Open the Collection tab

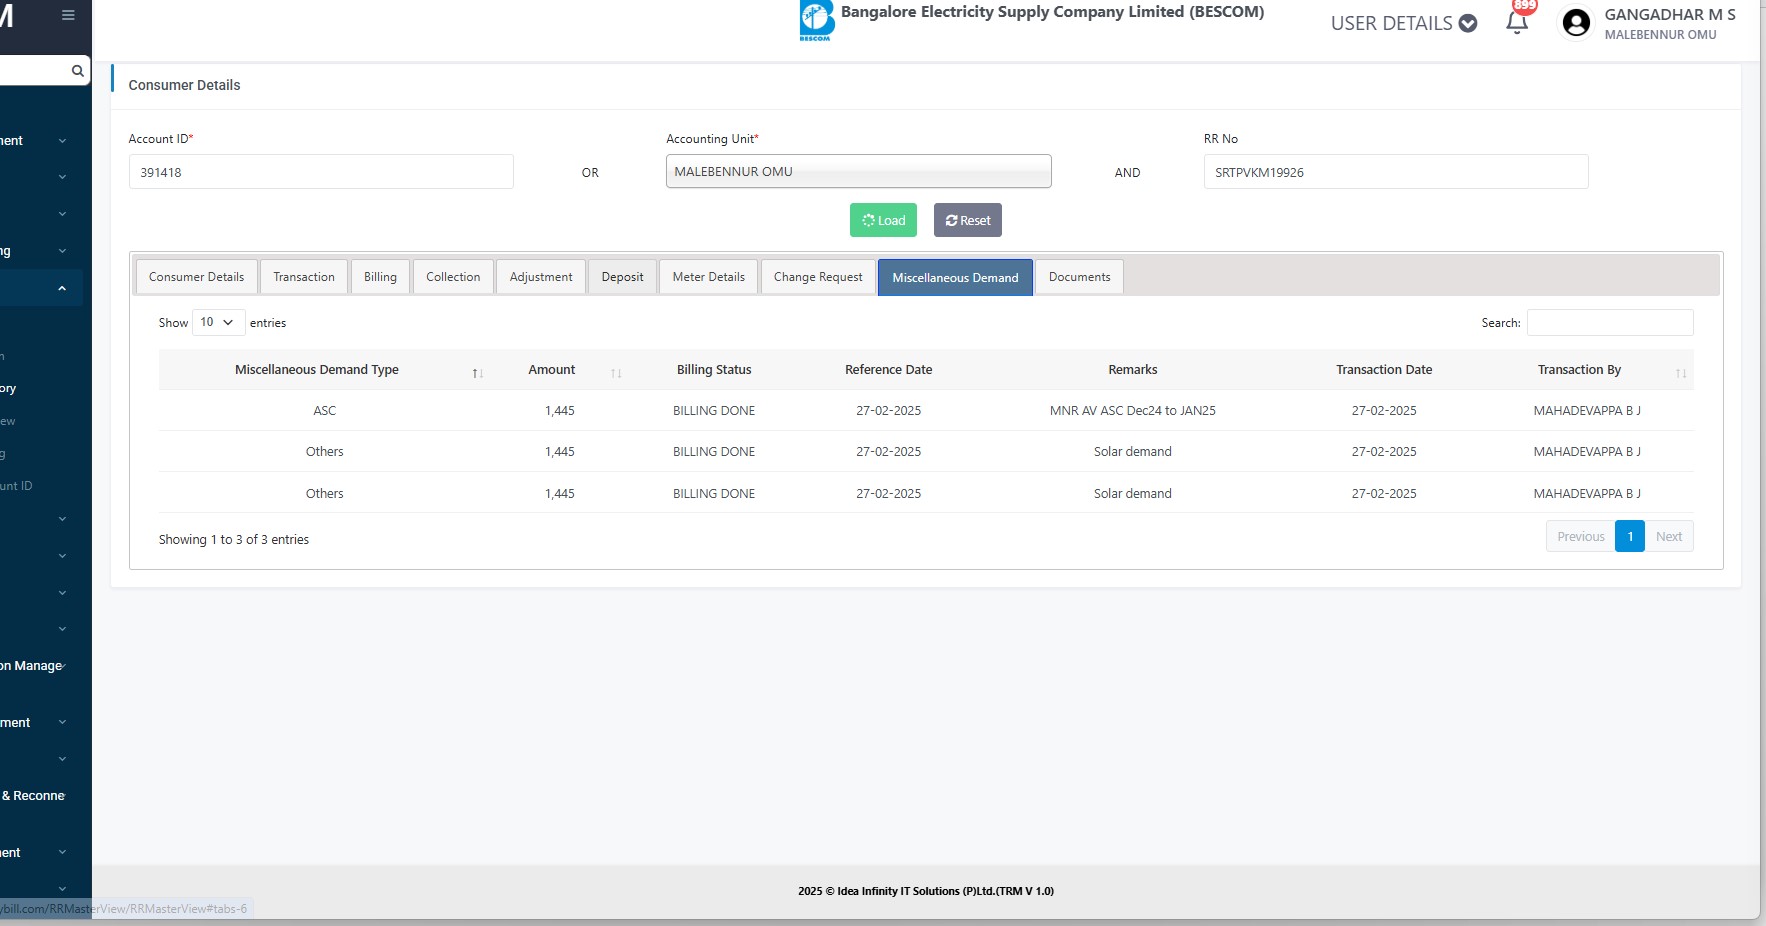[x=453, y=277]
